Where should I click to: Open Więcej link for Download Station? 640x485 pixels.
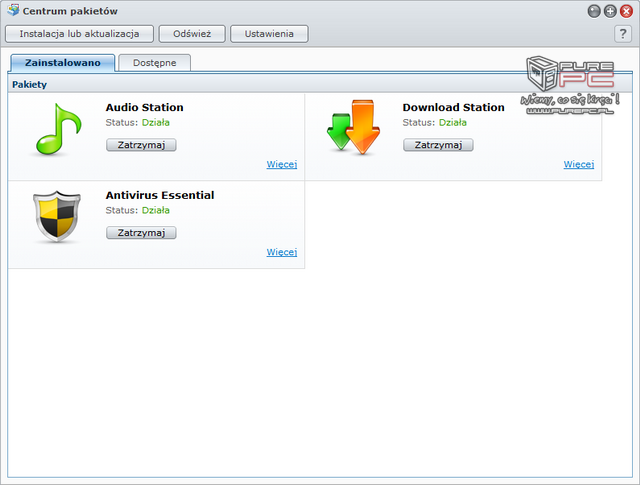point(579,164)
